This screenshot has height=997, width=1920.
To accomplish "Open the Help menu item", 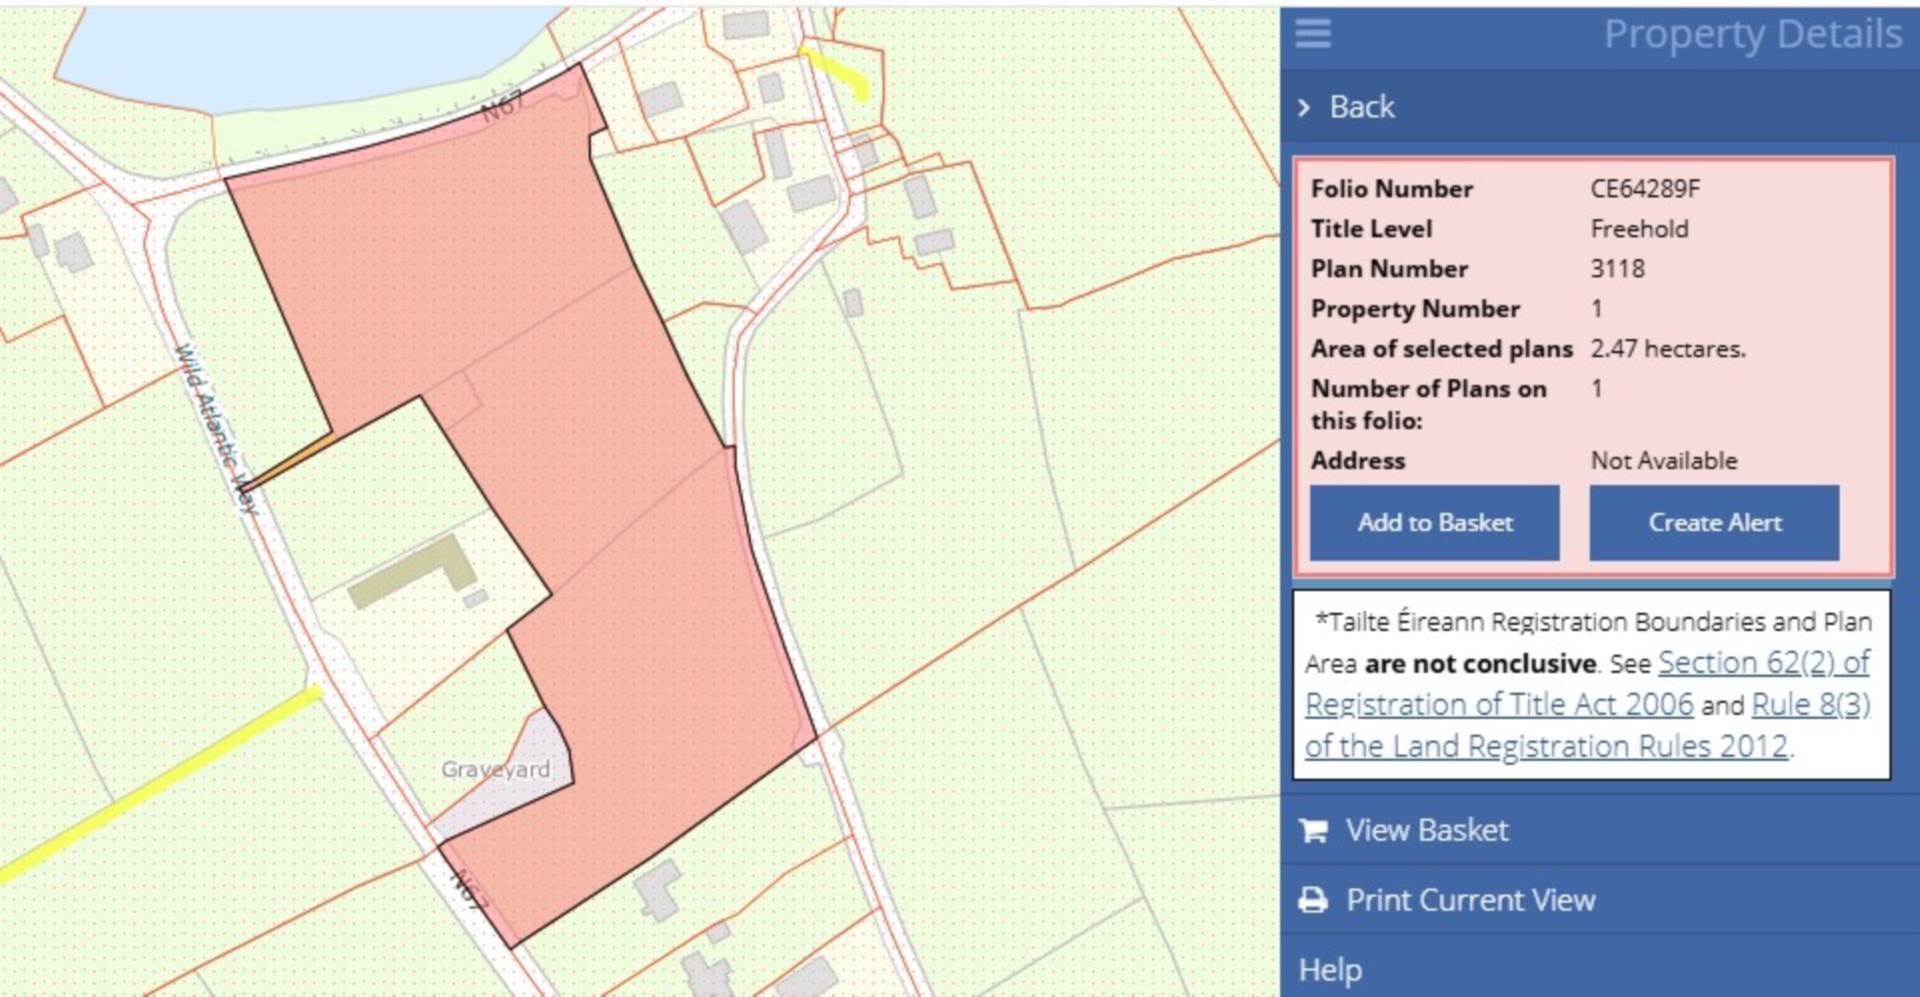I will 1600,968.
